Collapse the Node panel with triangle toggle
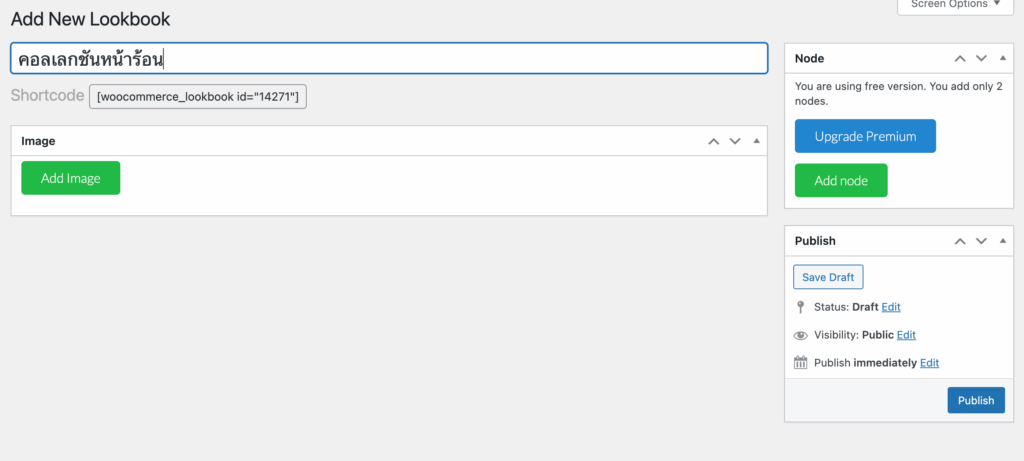This screenshot has width=1024, height=461. click(x=1002, y=59)
